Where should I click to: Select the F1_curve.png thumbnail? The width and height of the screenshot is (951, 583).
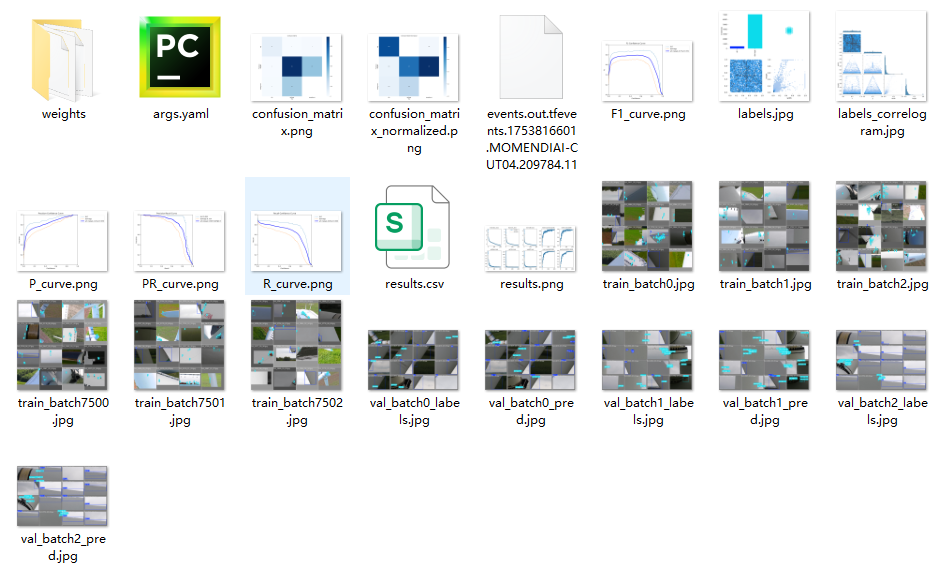647,71
